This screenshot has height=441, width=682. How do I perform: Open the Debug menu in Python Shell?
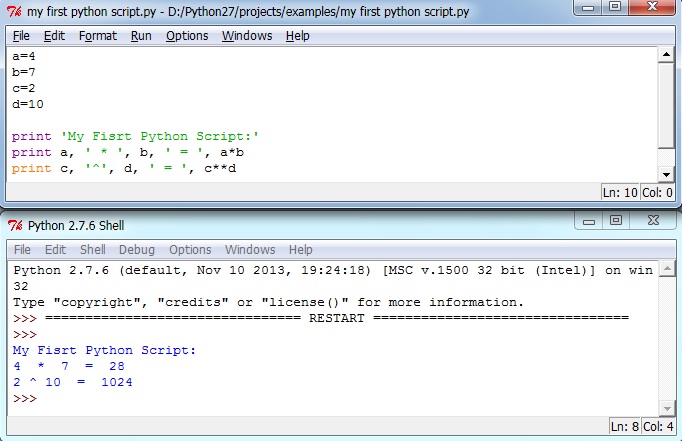pyautogui.click(x=137, y=250)
